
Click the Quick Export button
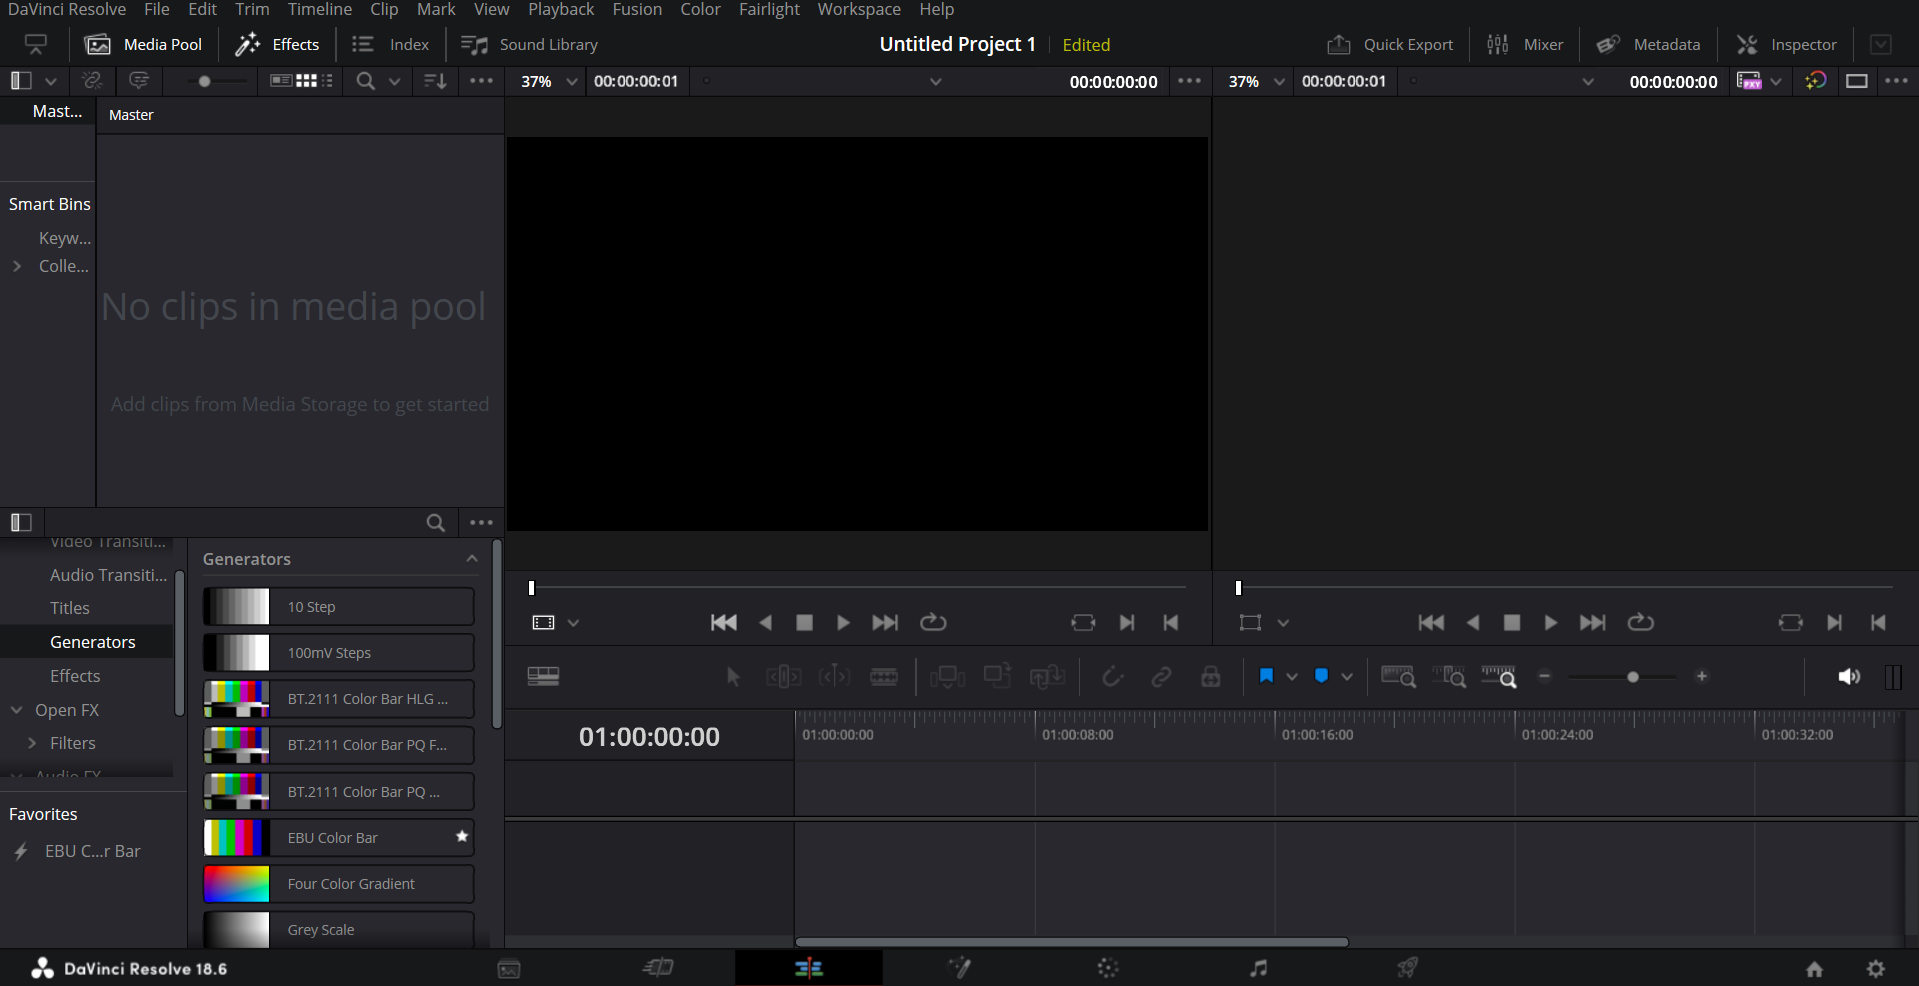(x=1390, y=45)
